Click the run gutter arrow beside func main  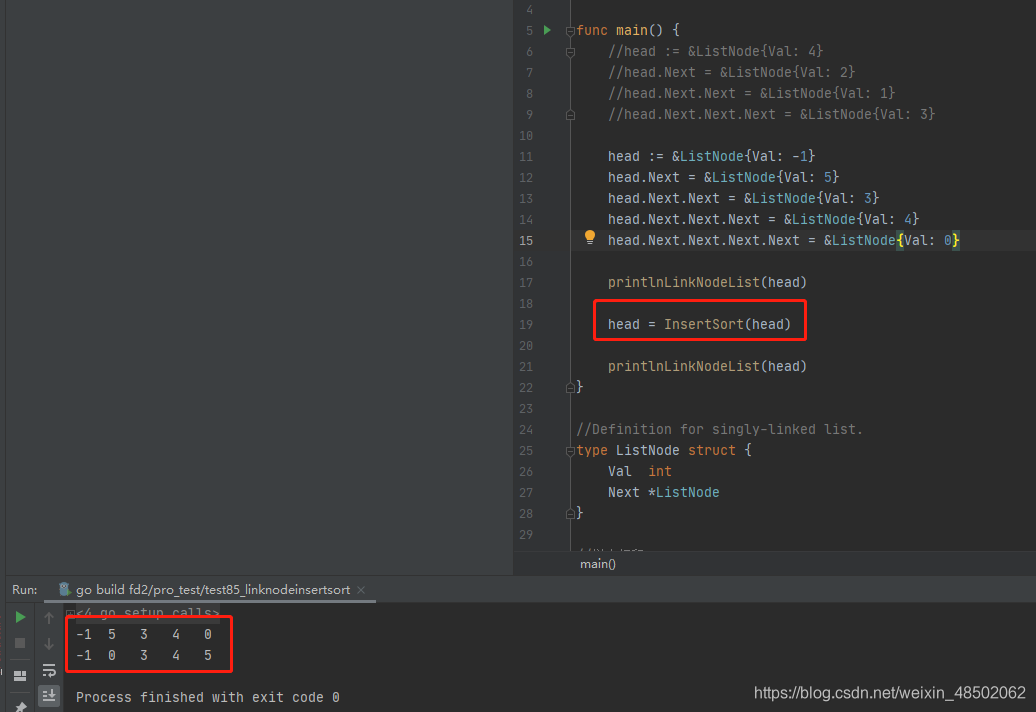(548, 30)
